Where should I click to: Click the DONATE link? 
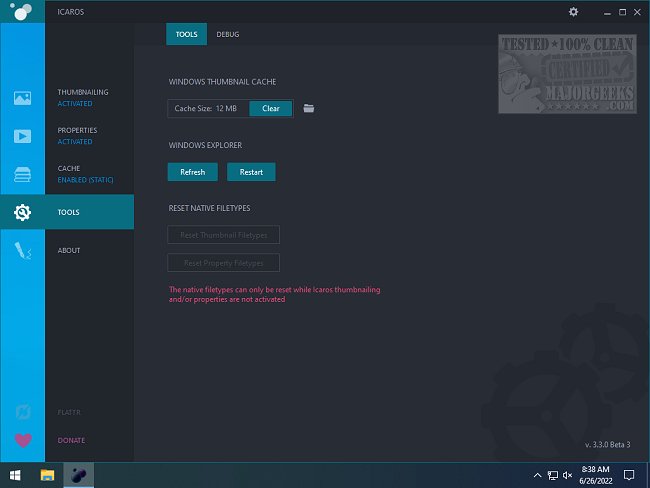[x=71, y=440]
